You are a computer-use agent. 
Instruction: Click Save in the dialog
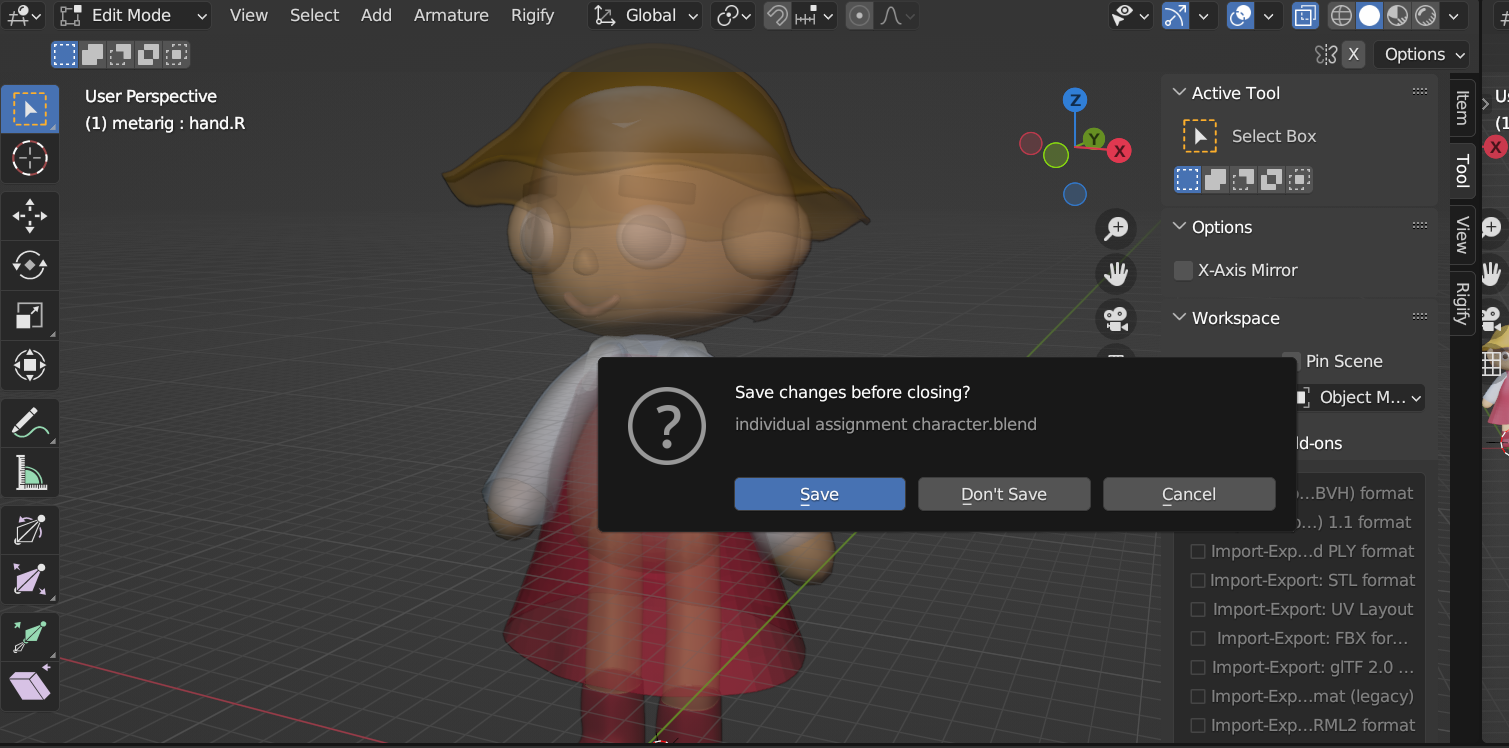click(820, 494)
